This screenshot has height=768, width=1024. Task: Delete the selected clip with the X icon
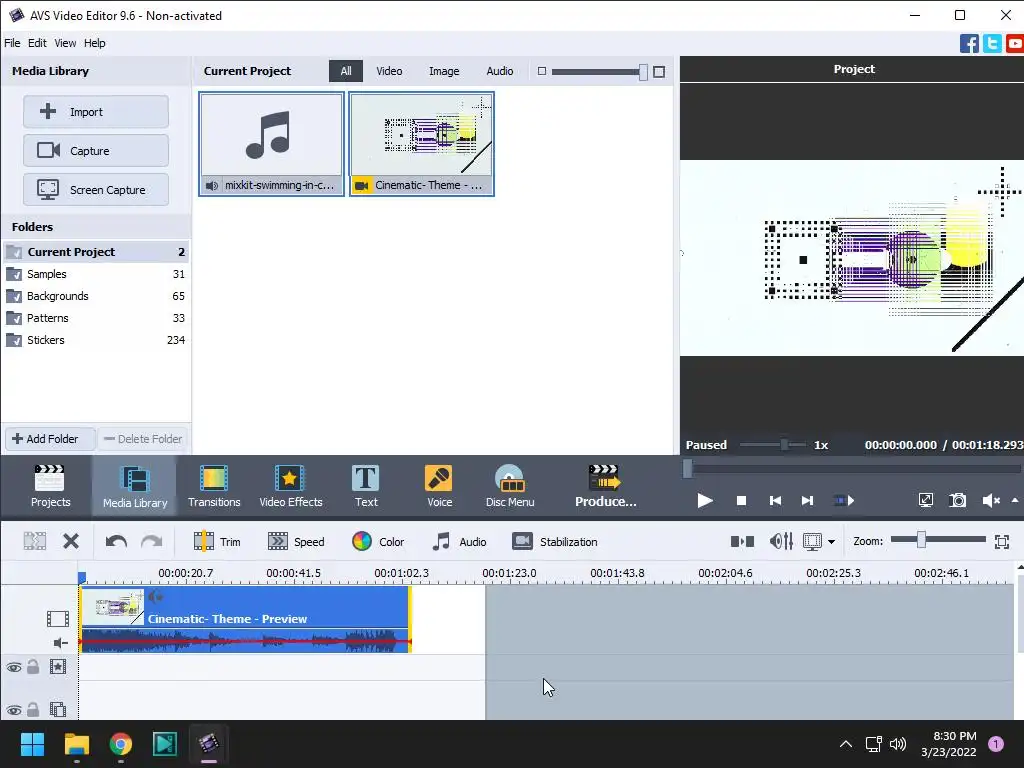[x=71, y=541]
